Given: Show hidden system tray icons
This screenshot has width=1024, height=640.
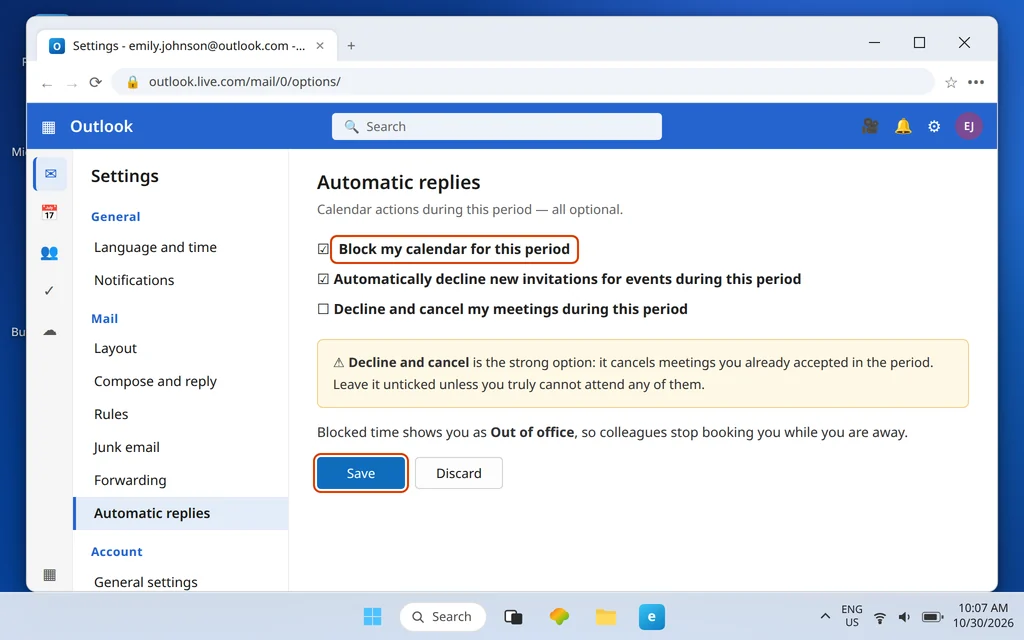Looking at the screenshot, I should 825,616.
